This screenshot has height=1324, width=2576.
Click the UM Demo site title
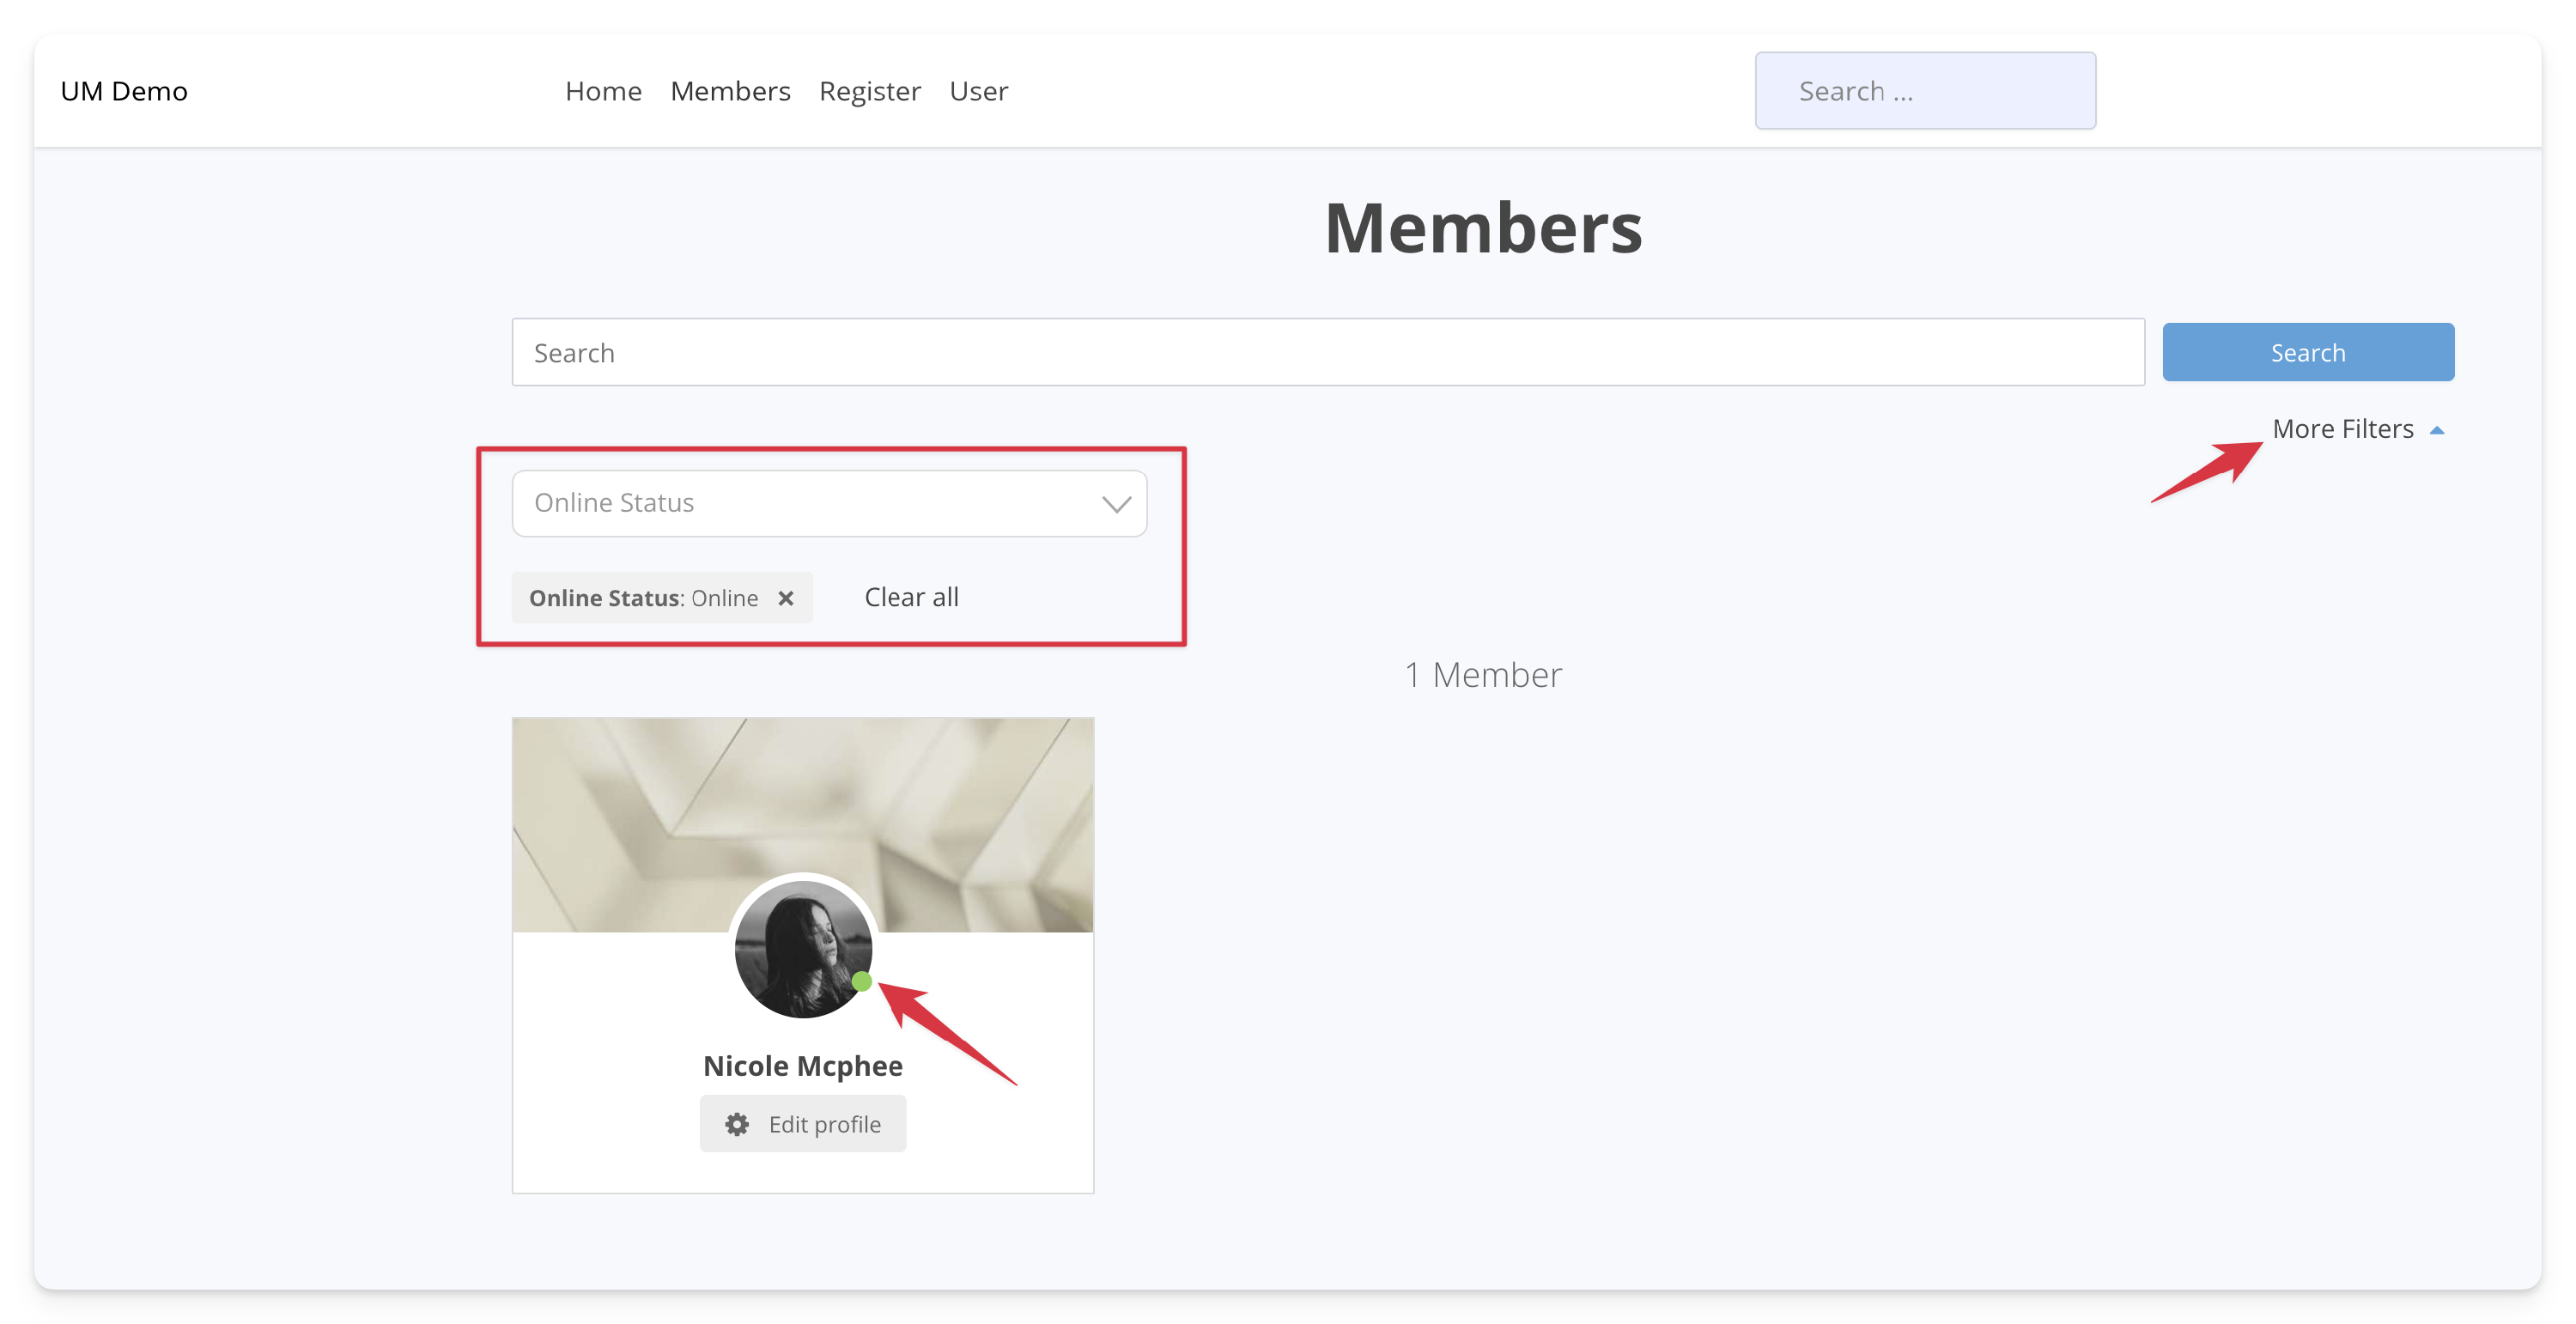(x=124, y=91)
